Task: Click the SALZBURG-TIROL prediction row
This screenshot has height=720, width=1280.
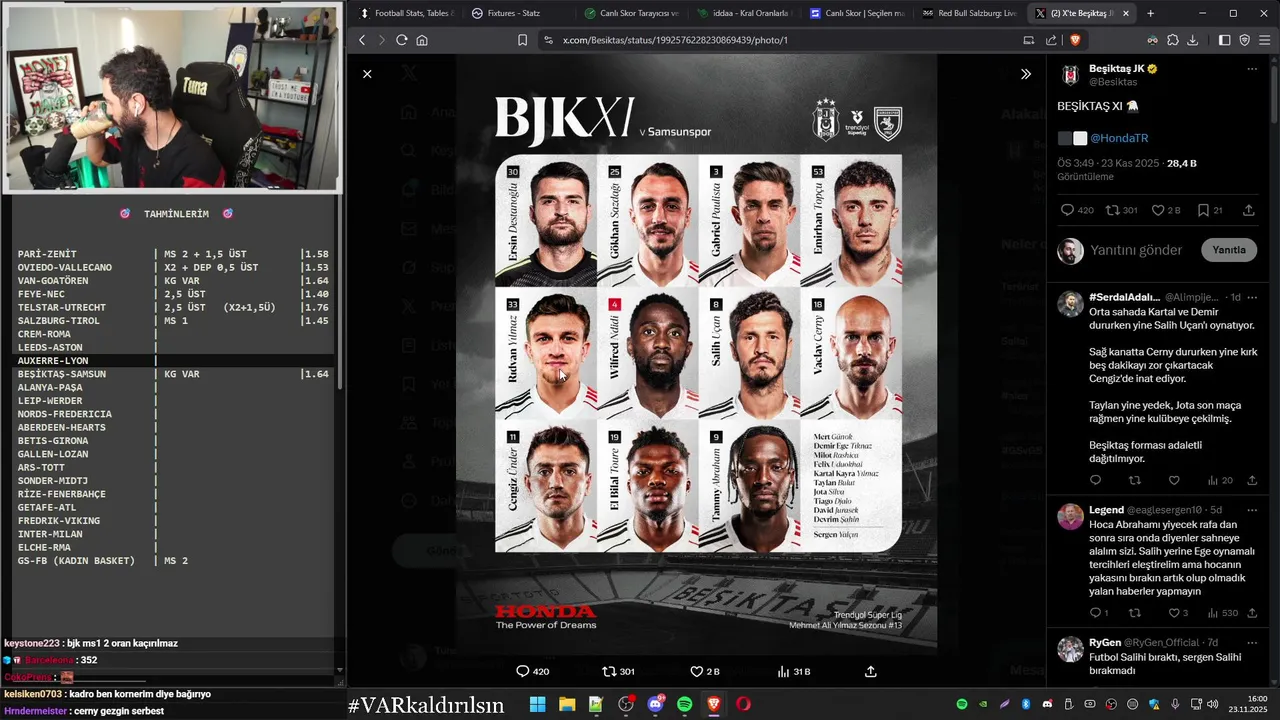Action: coord(173,321)
